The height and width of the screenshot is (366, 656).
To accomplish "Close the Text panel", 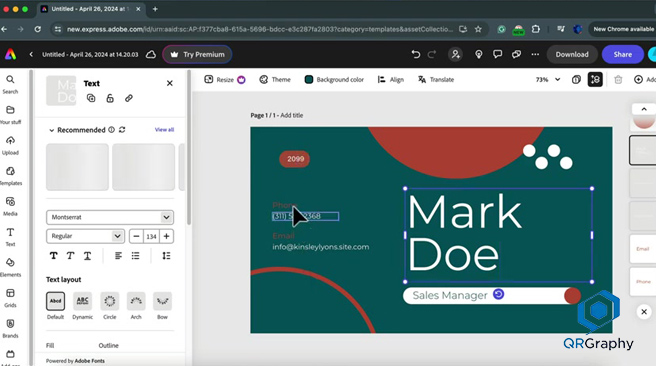I will point(169,83).
